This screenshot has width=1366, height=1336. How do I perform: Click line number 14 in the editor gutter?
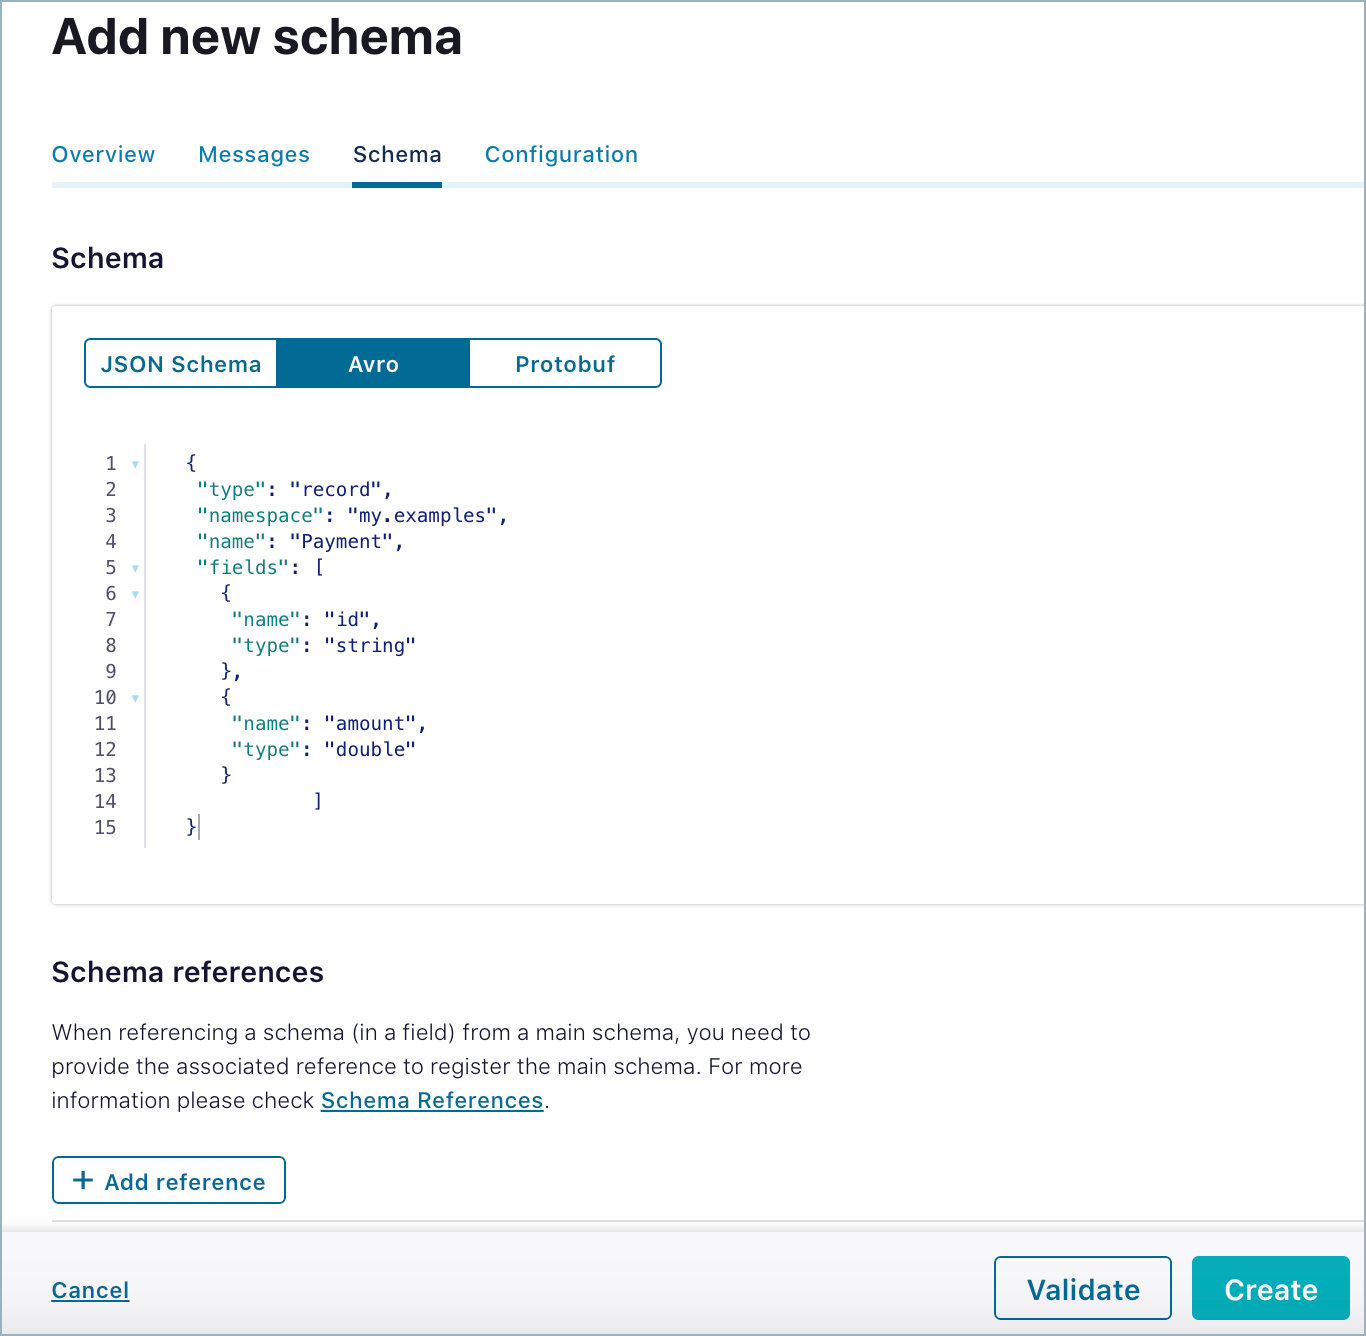[x=105, y=802]
